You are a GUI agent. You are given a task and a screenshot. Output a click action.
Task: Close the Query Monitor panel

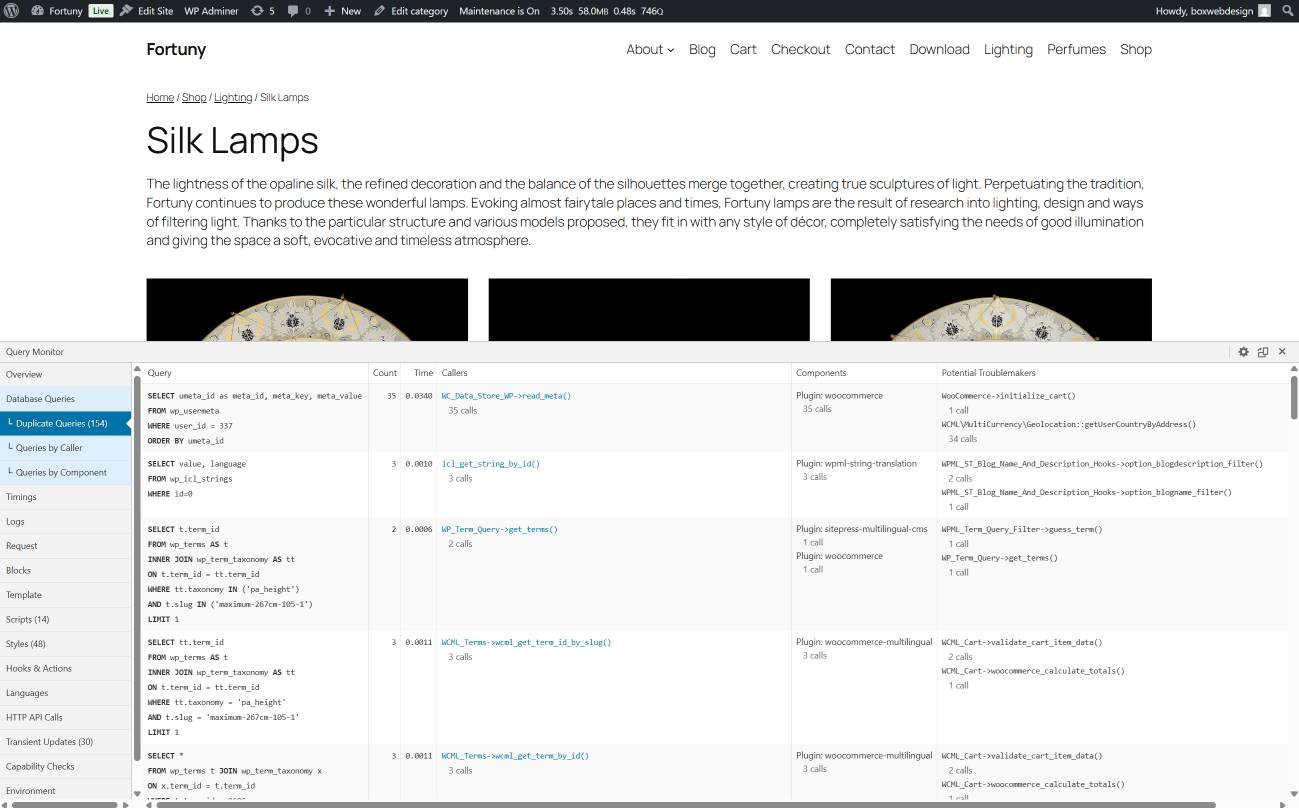click(1282, 352)
